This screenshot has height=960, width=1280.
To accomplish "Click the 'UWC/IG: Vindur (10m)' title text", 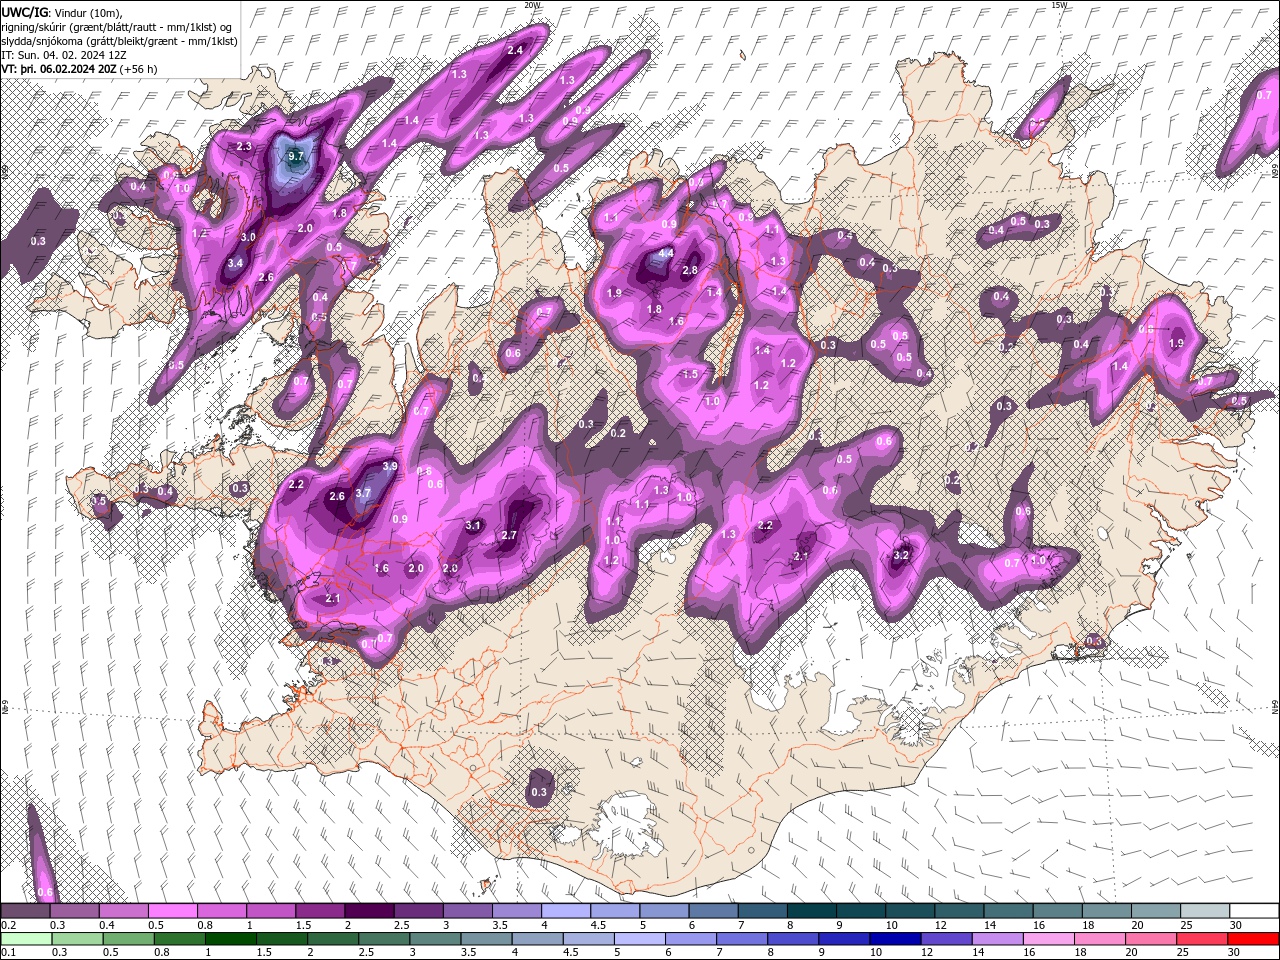I will point(62,11).
